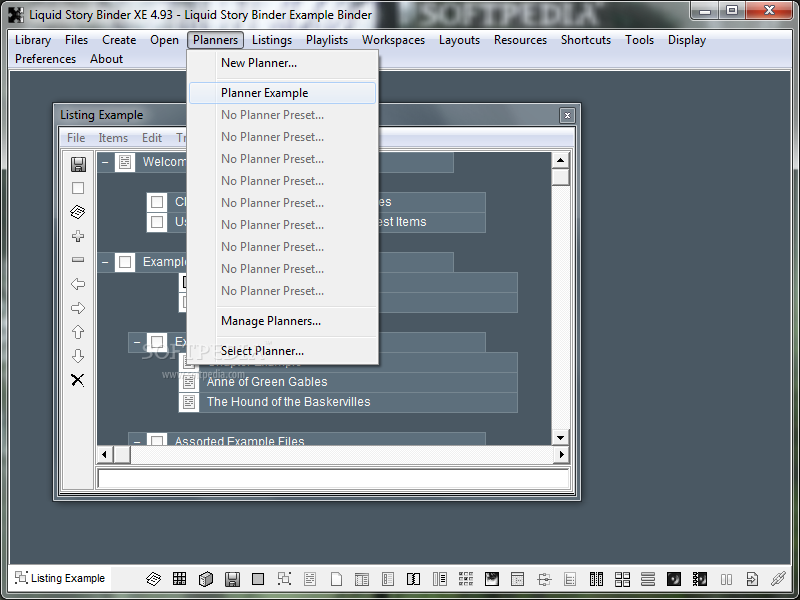Click the floppy disk save icon in Listing sidebar

(78, 164)
